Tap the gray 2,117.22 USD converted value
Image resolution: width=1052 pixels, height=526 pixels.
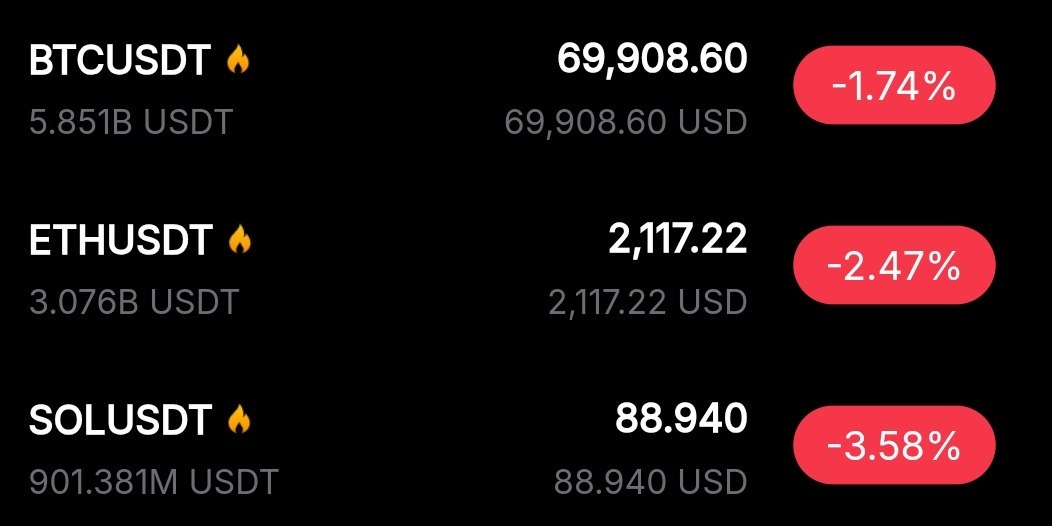coord(648,301)
